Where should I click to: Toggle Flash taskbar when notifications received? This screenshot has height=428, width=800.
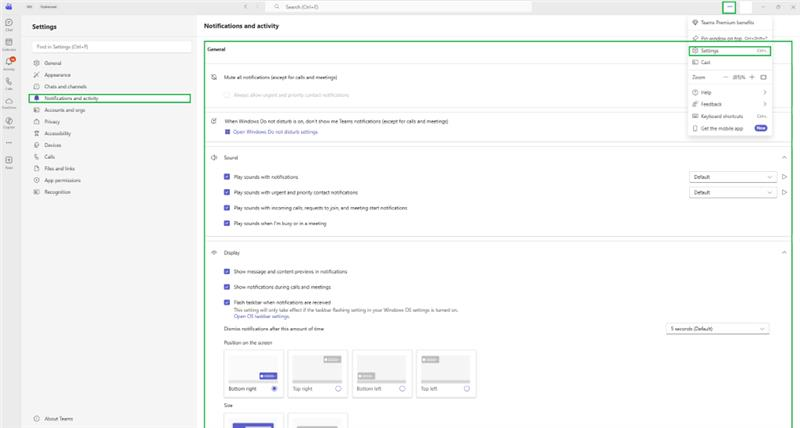pos(227,303)
